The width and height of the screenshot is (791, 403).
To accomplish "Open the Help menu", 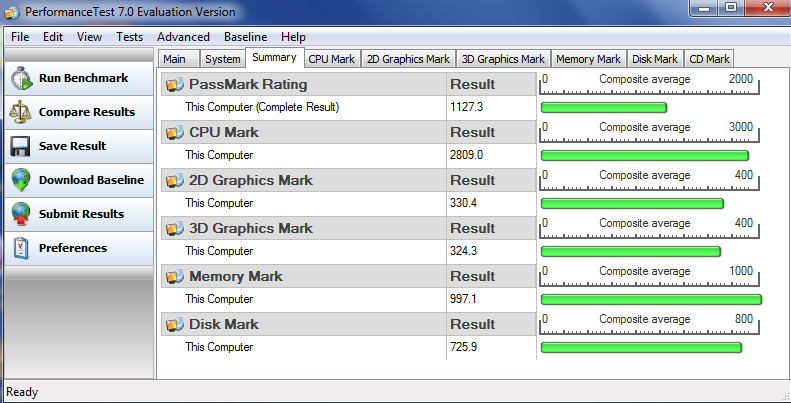I will [x=293, y=37].
